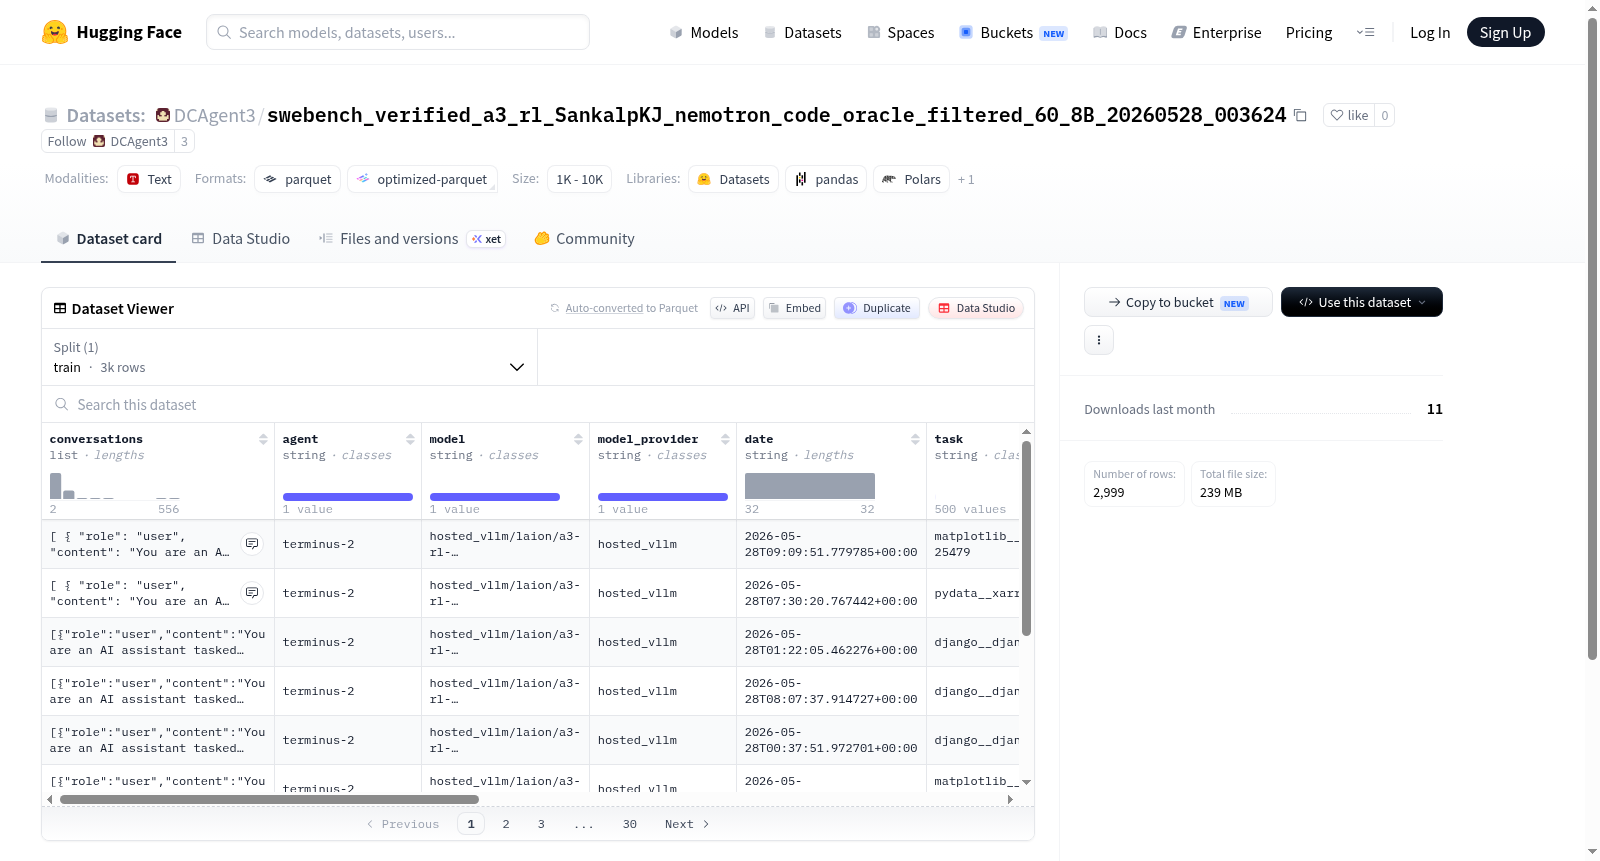
Task: Click the pandas library tag
Action: point(826,179)
